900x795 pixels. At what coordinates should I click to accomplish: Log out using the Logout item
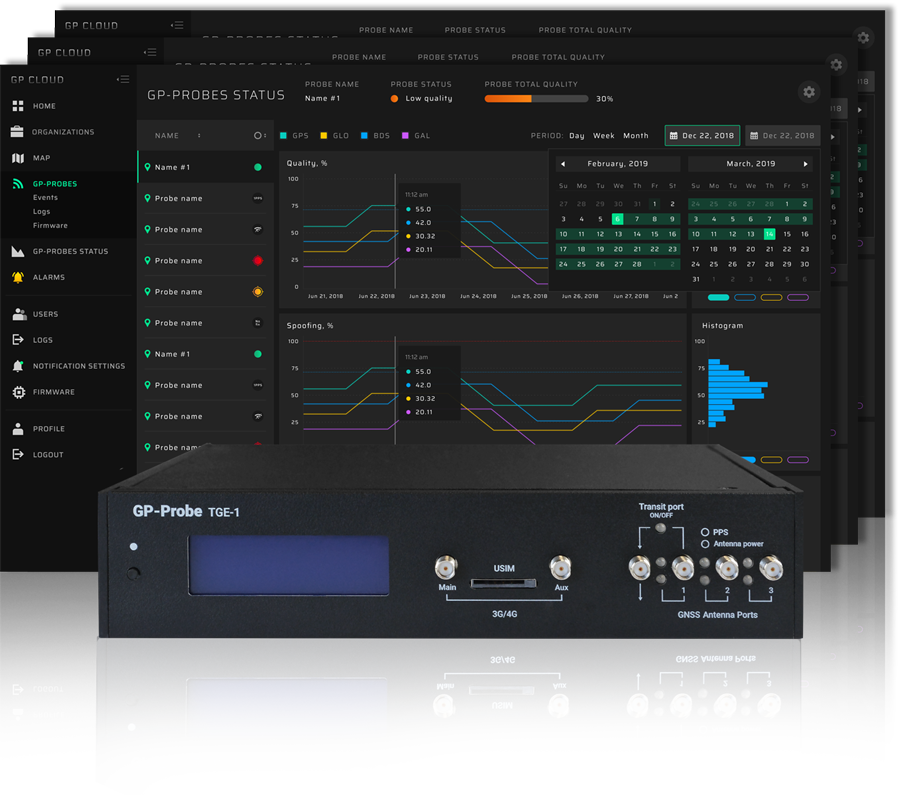point(38,455)
